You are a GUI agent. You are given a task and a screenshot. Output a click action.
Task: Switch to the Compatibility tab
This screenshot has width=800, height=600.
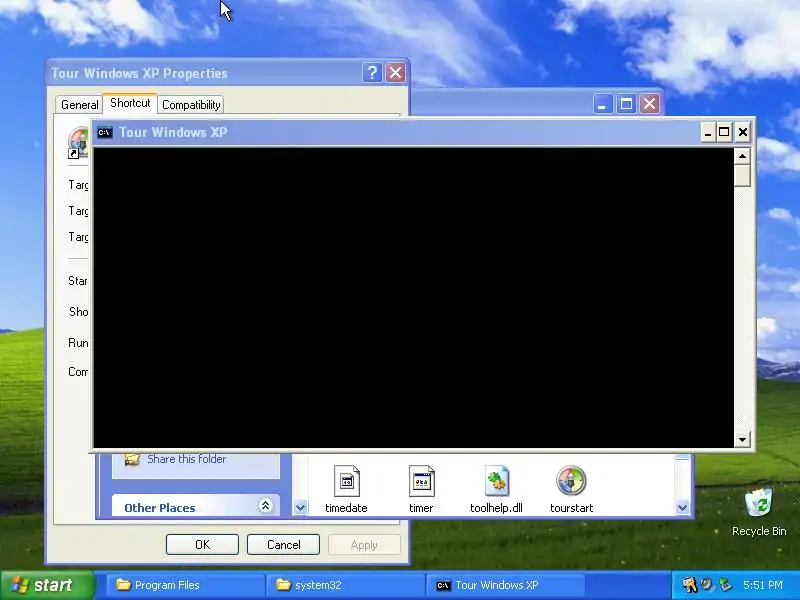click(x=191, y=105)
